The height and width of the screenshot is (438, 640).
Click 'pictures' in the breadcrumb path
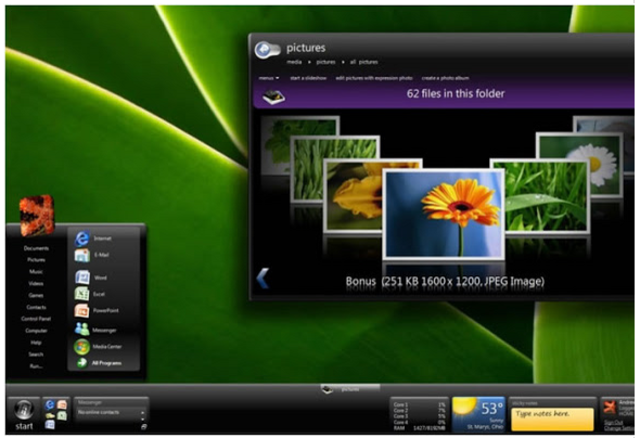coord(326,62)
